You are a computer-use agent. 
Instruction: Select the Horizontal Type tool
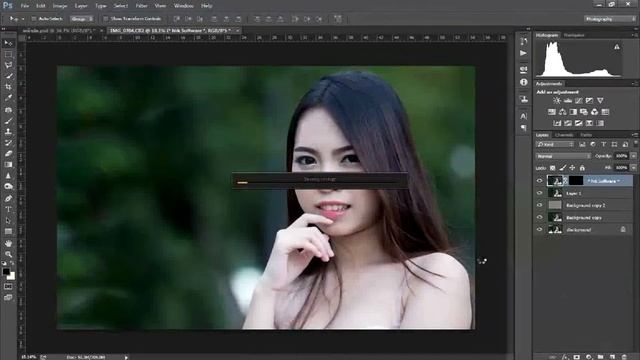(x=8, y=209)
